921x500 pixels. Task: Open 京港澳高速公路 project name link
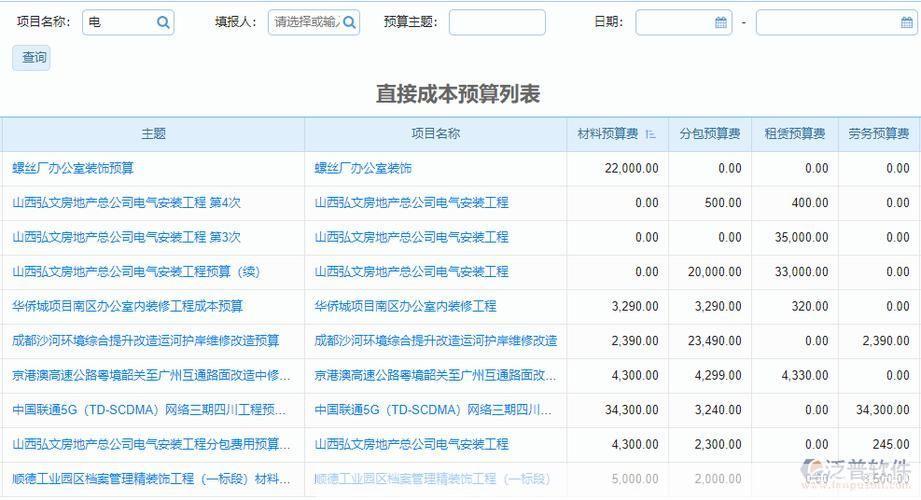tap(435, 375)
